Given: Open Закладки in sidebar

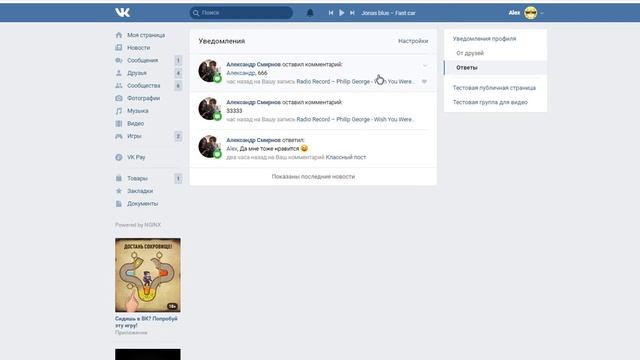Looking at the screenshot, I should (140, 191).
